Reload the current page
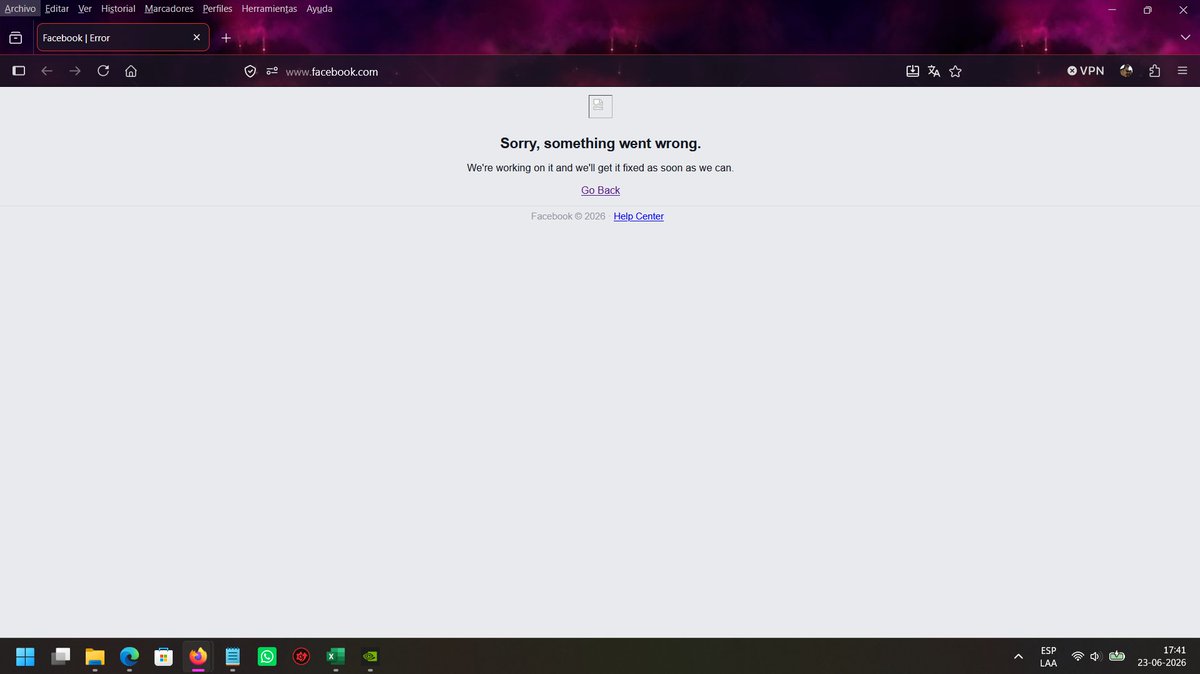Screen dimensions: 1200x674 click(103, 71)
